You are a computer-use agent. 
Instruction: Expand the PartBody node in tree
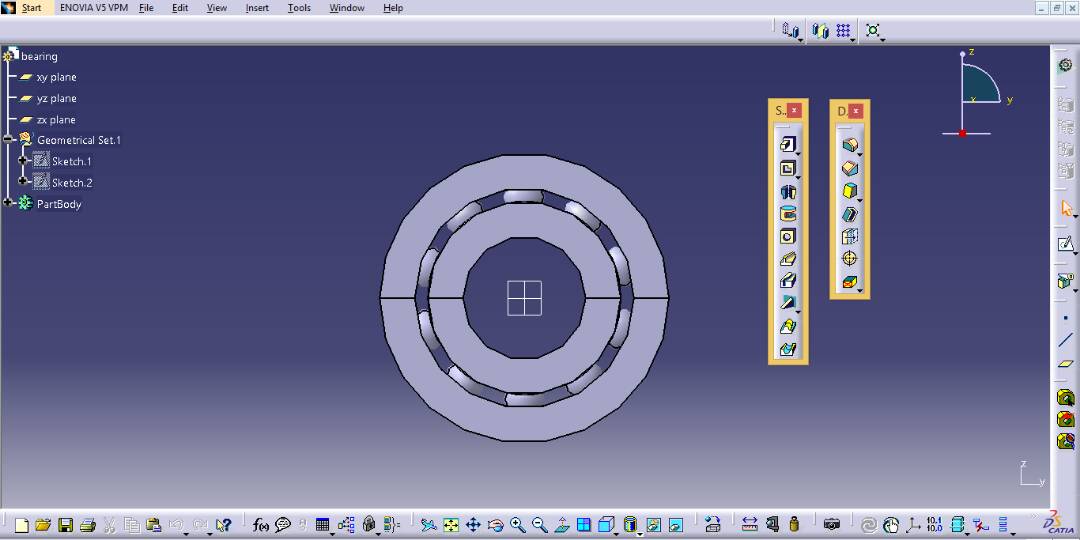pos(8,203)
